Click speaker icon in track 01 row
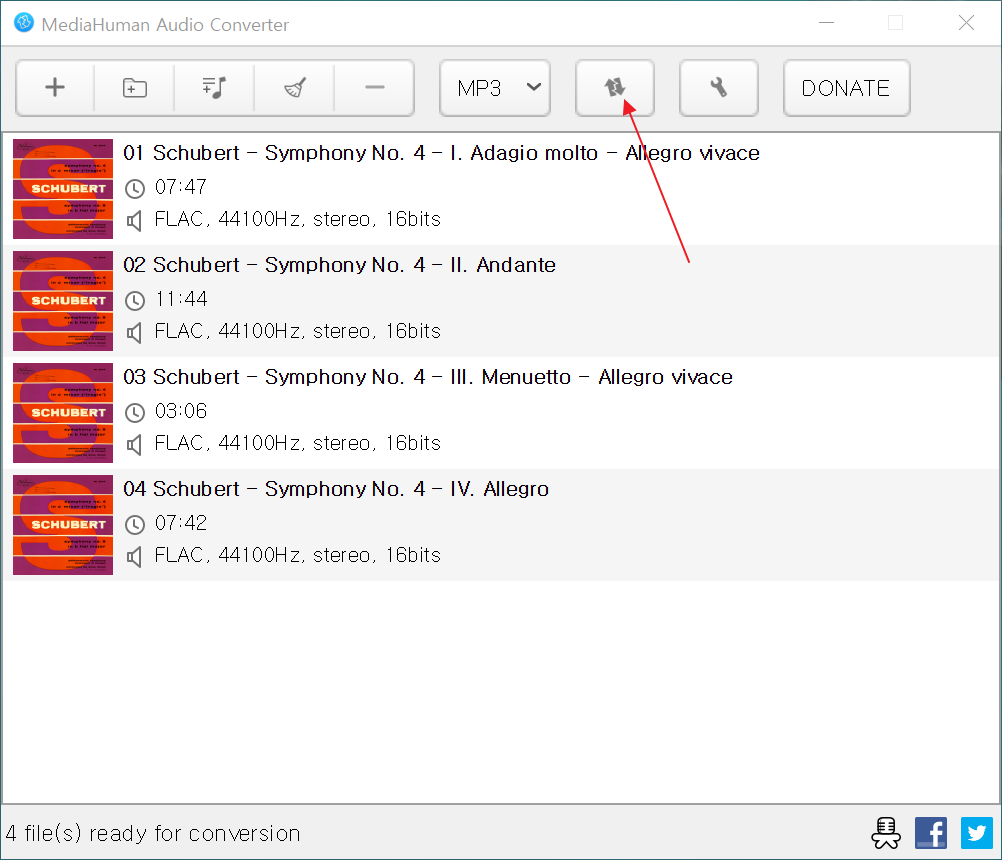1002x860 pixels. pos(134,221)
